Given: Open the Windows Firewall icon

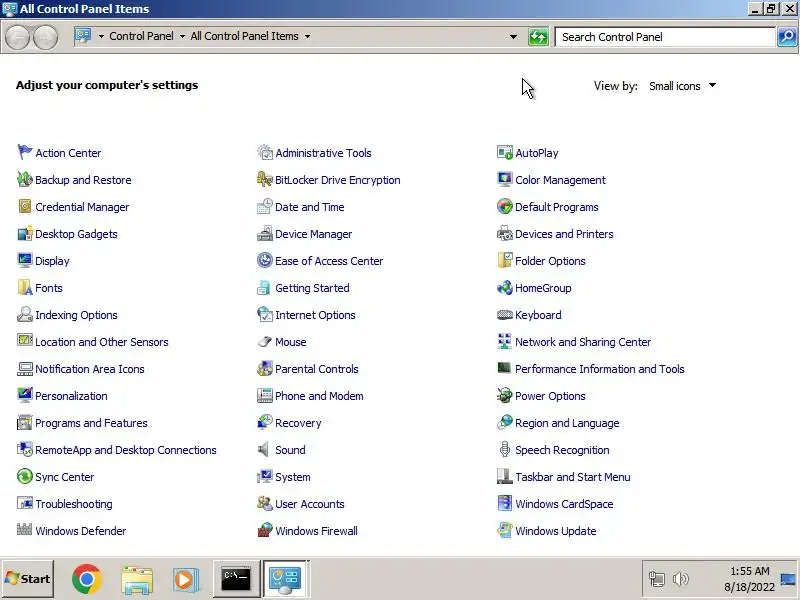Looking at the screenshot, I should pyautogui.click(x=265, y=530).
